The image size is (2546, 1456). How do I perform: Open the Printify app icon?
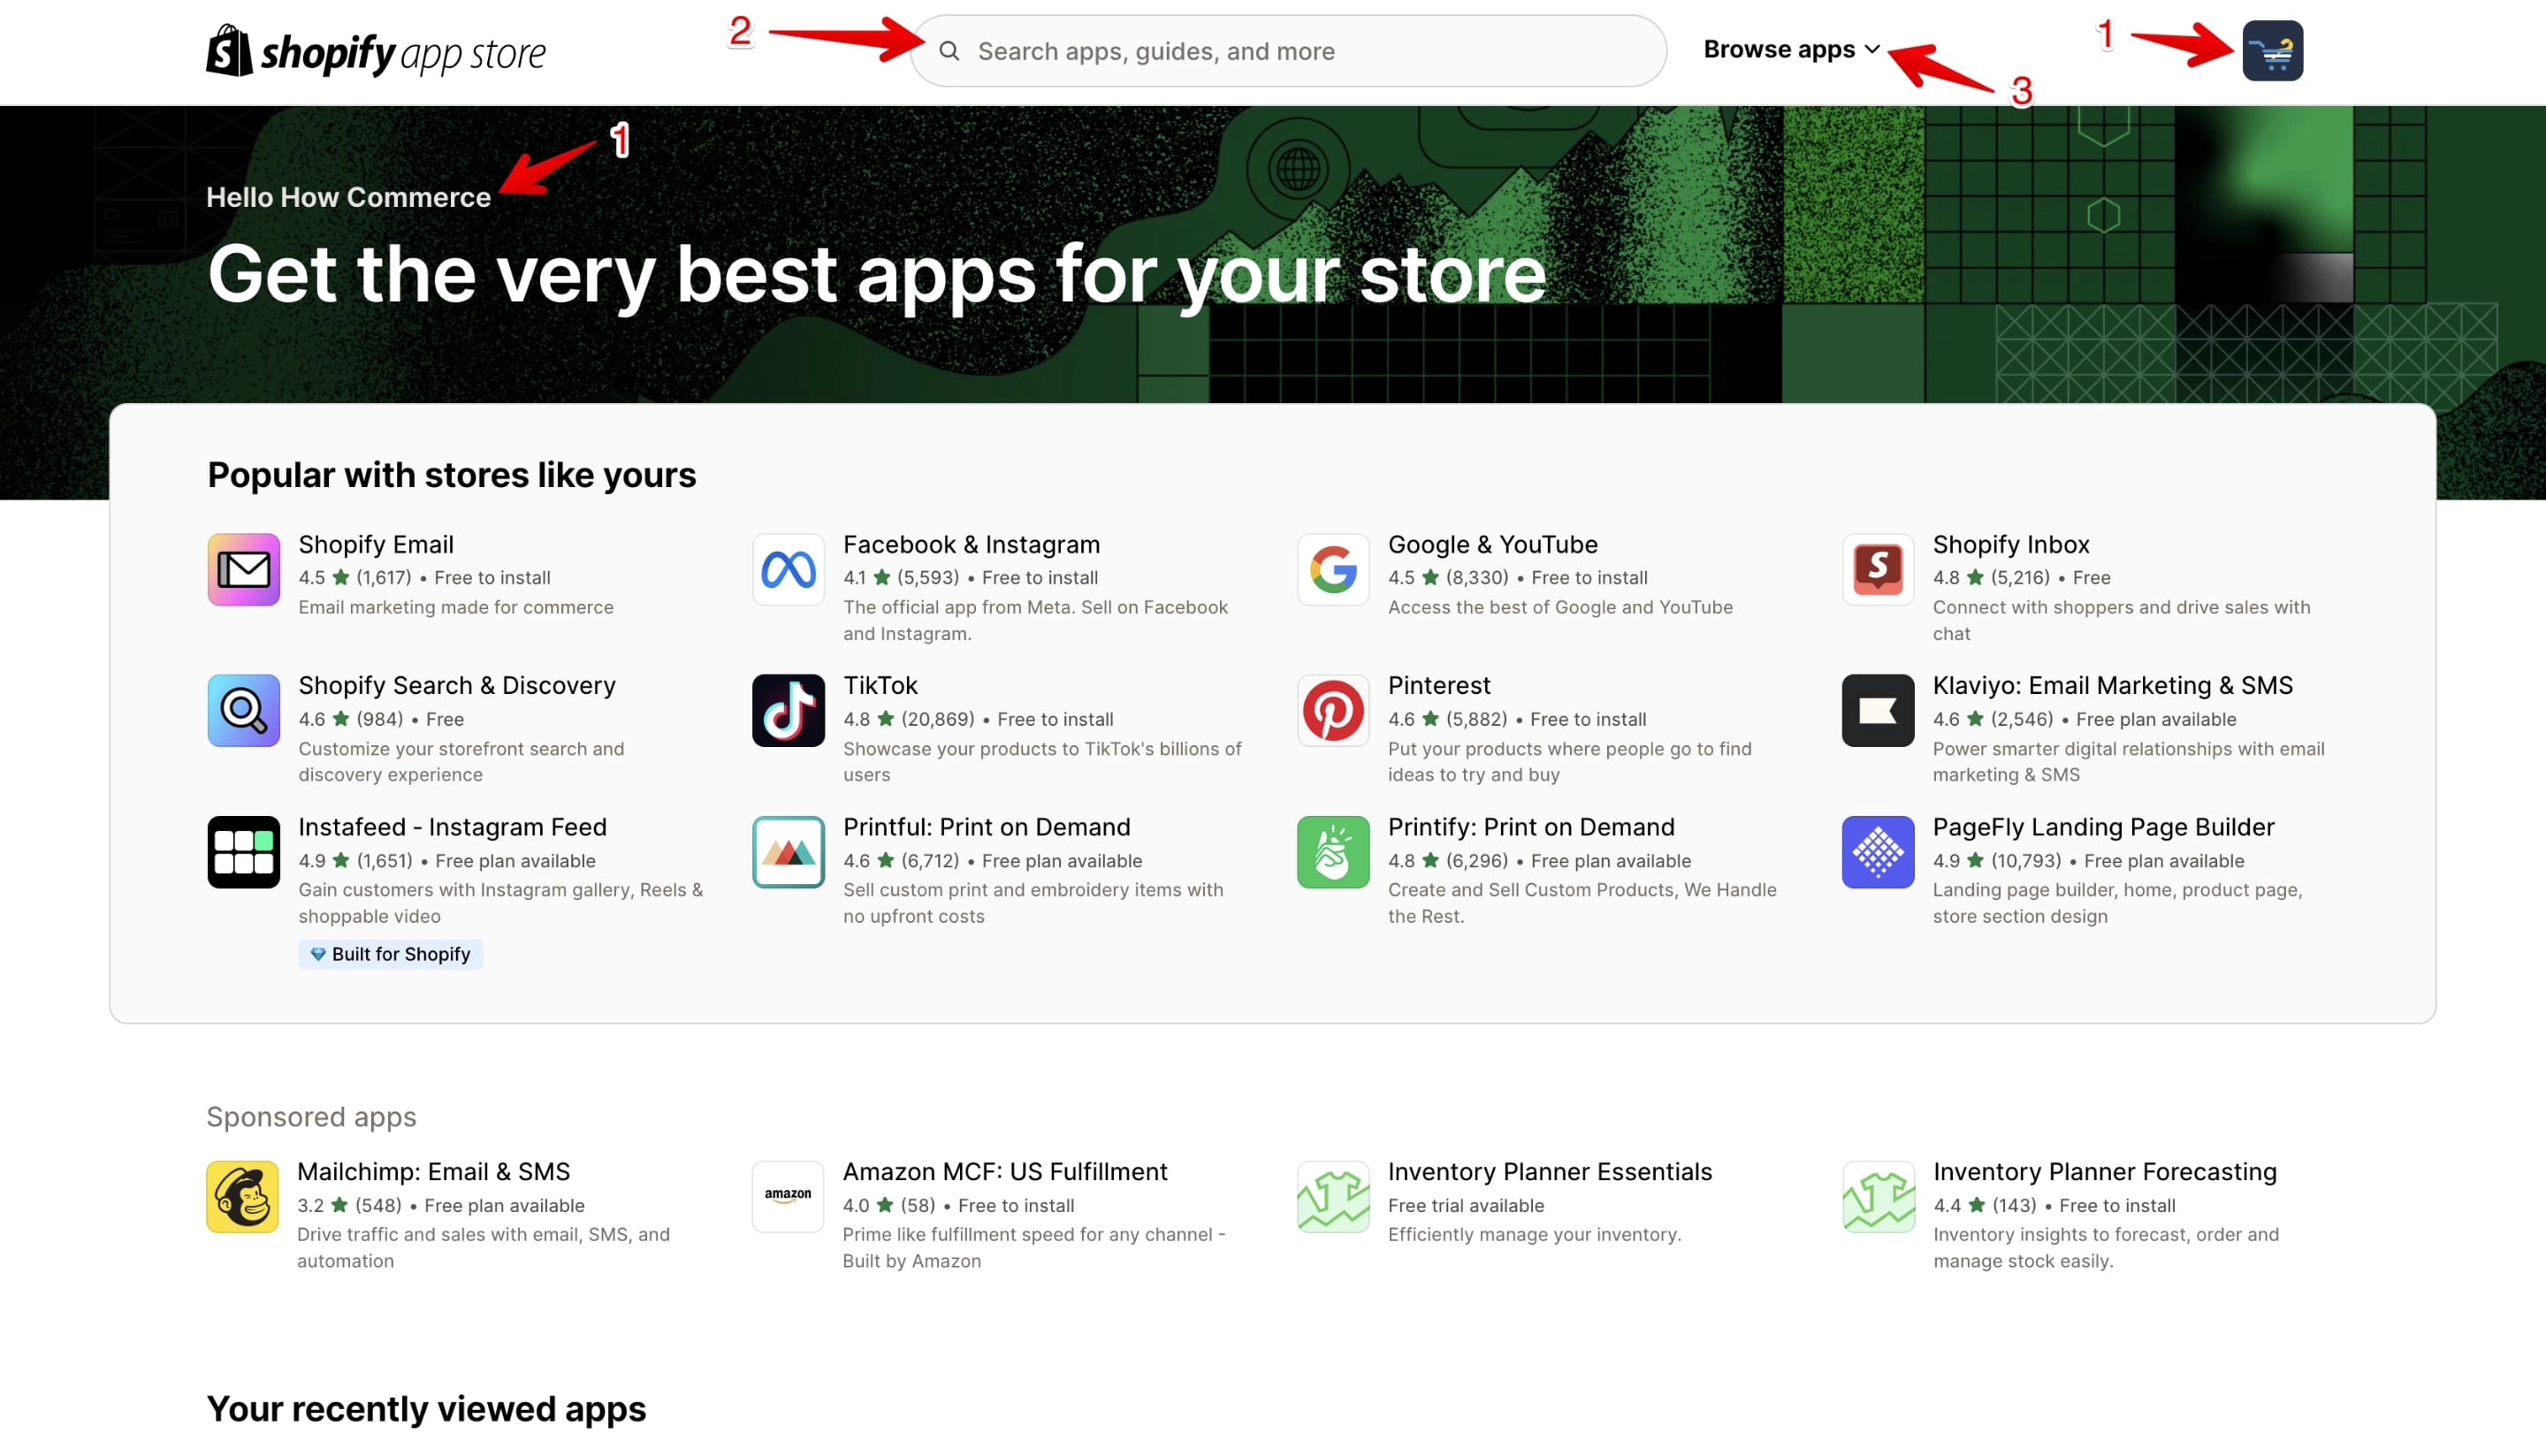click(1333, 852)
